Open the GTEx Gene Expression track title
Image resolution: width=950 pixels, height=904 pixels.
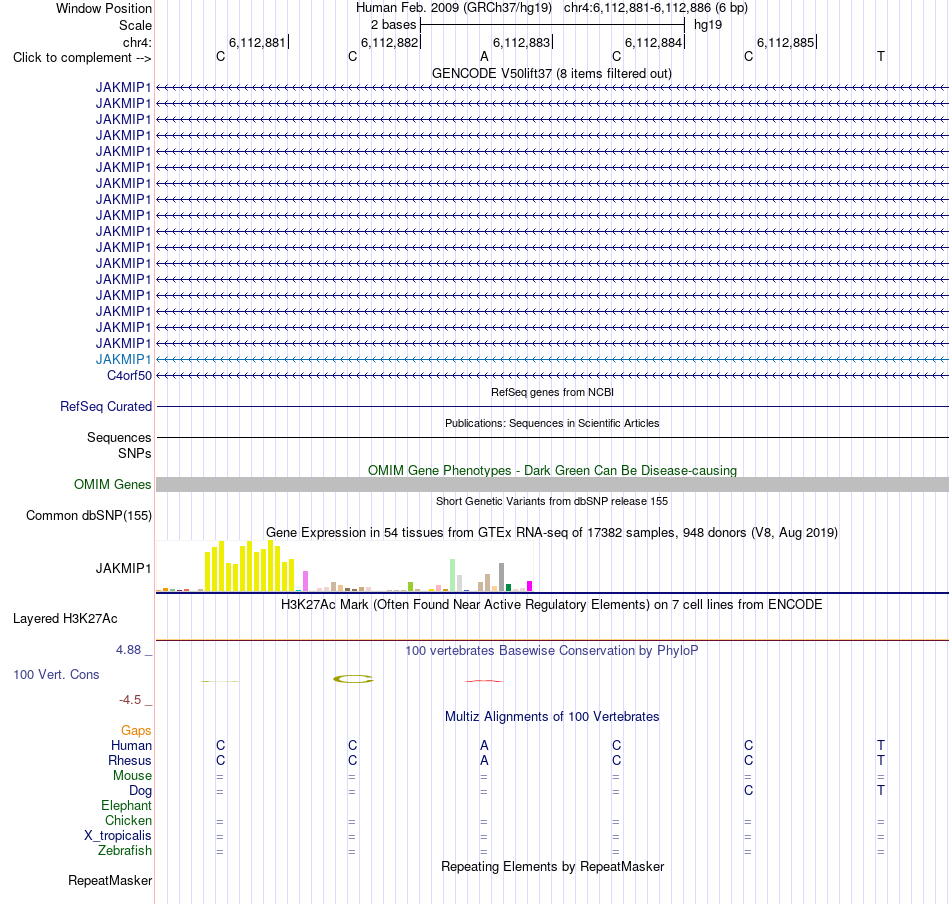552,533
